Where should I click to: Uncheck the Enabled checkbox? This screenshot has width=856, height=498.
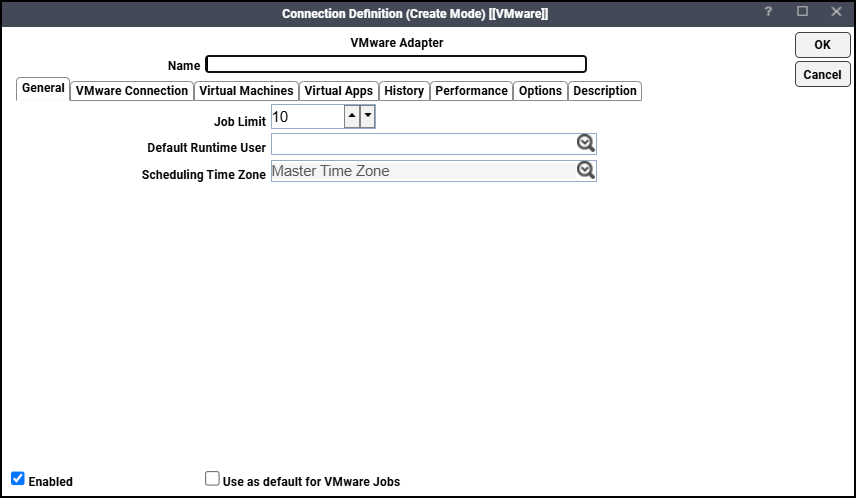click(18, 479)
